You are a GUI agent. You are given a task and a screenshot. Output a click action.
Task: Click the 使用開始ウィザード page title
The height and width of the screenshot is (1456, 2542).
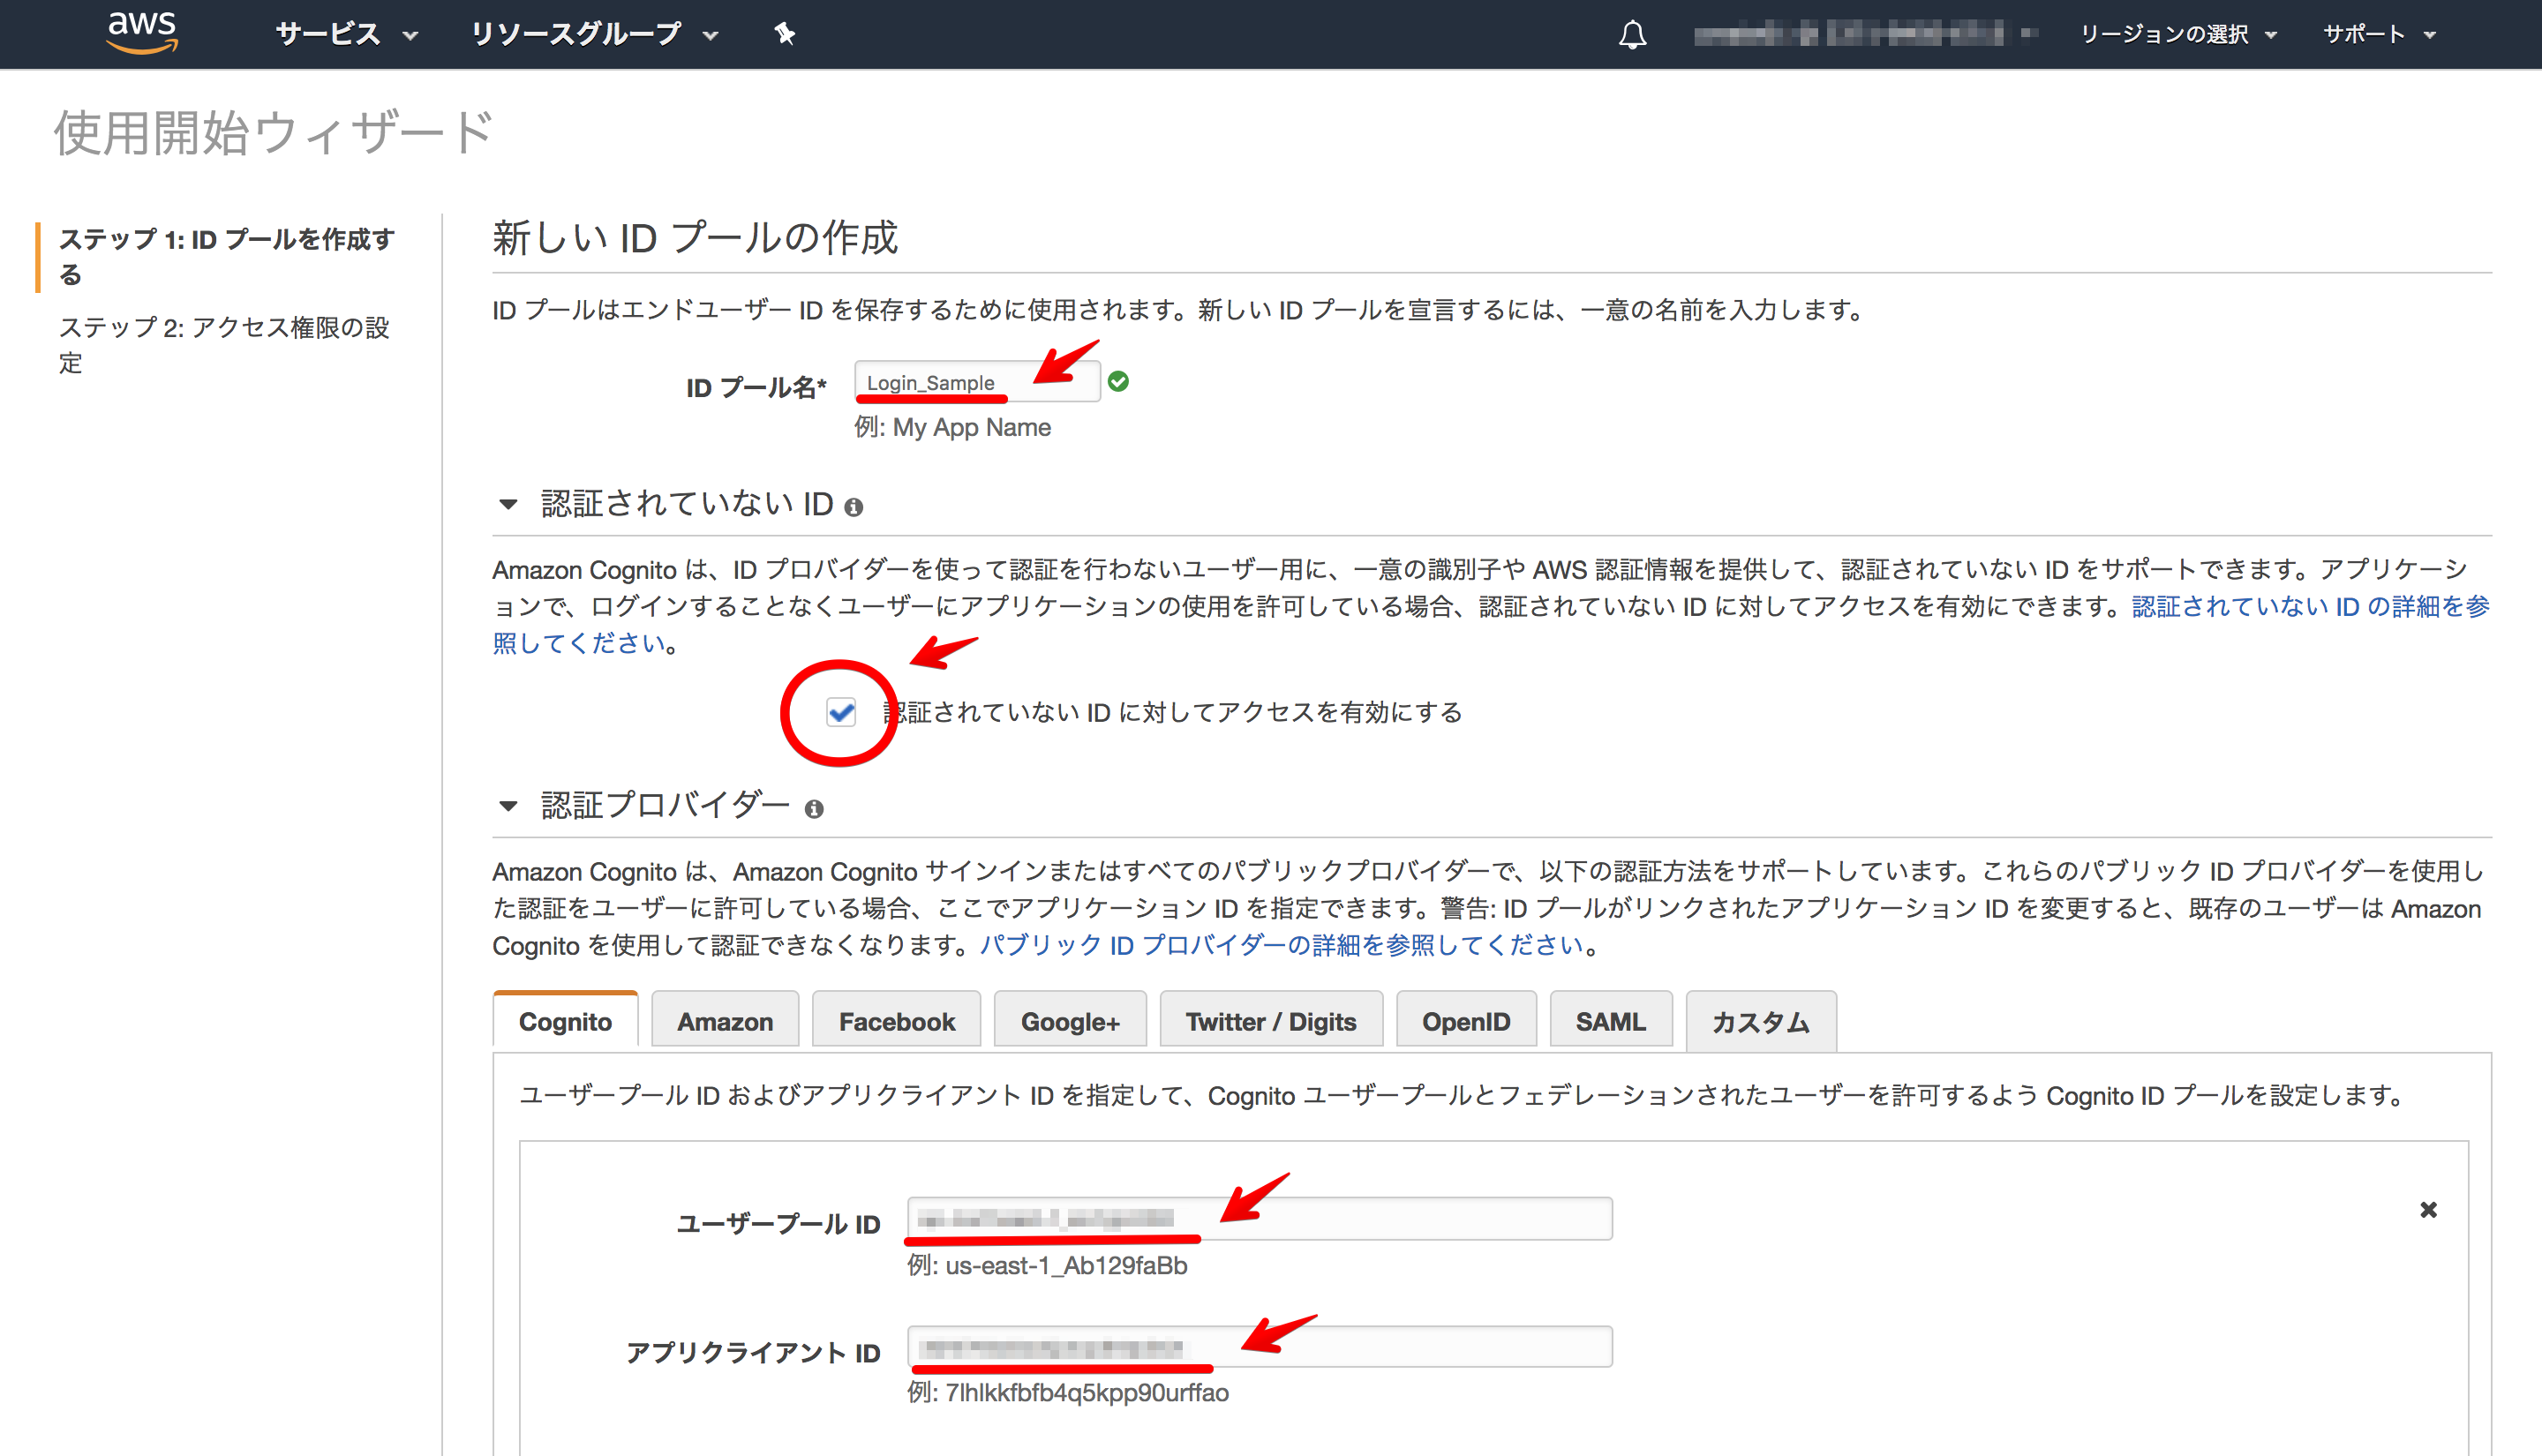(x=274, y=133)
